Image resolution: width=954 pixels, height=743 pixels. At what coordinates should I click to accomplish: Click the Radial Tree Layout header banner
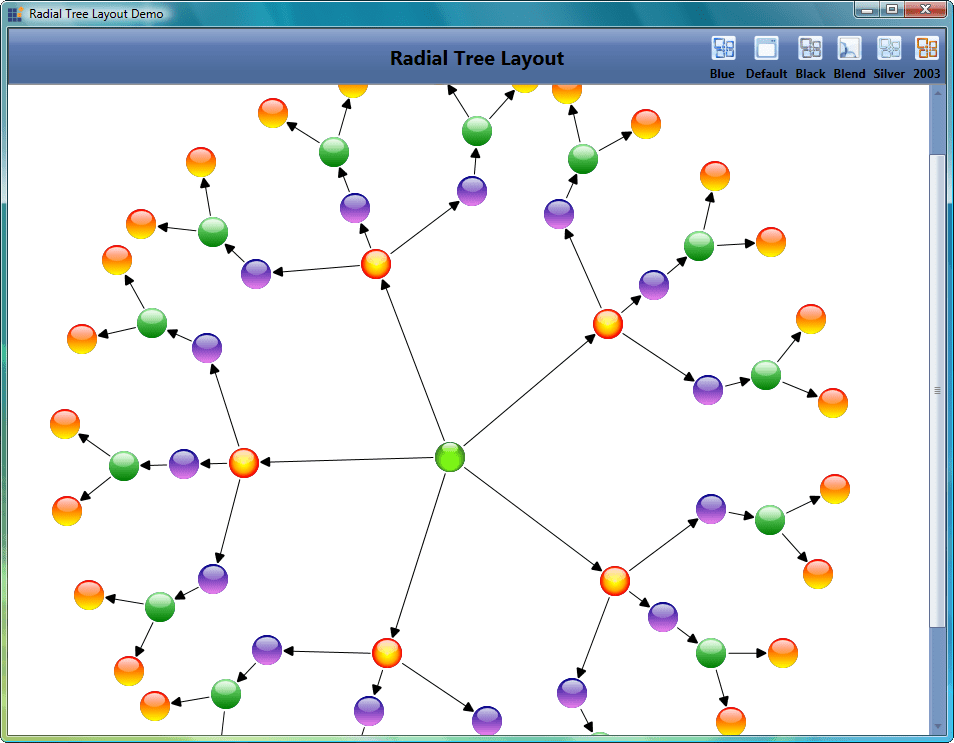click(477, 58)
